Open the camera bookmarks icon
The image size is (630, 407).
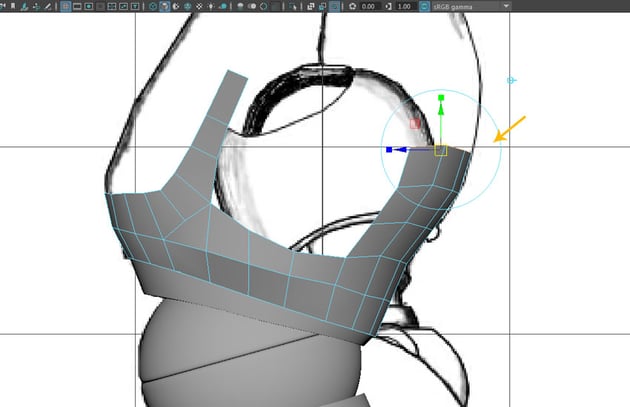tap(13, 6)
